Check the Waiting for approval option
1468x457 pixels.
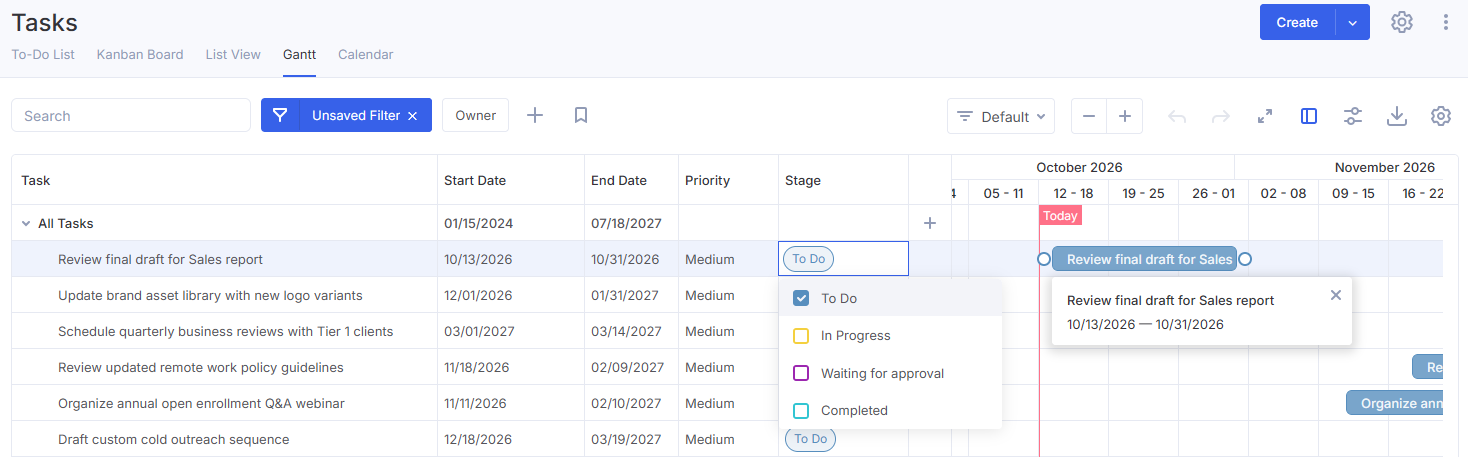tap(801, 373)
